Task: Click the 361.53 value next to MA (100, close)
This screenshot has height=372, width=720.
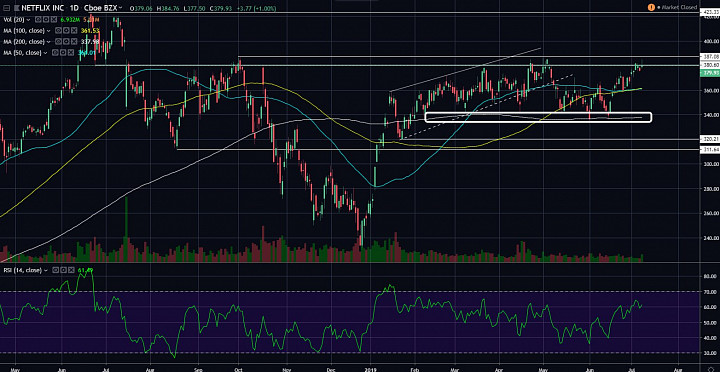Action: (90, 31)
